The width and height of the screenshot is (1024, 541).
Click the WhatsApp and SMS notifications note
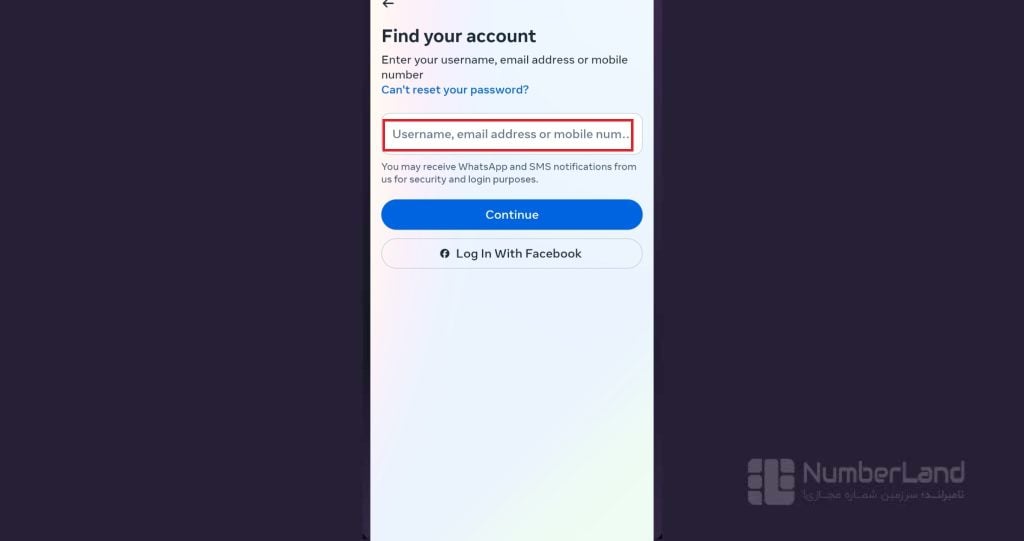coord(509,173)
